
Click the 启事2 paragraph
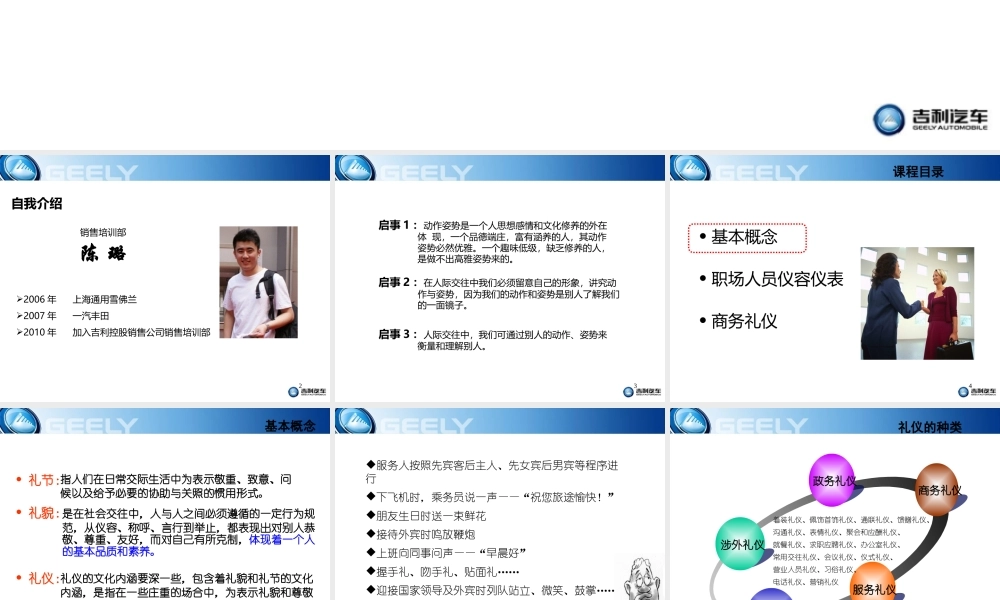499,293
